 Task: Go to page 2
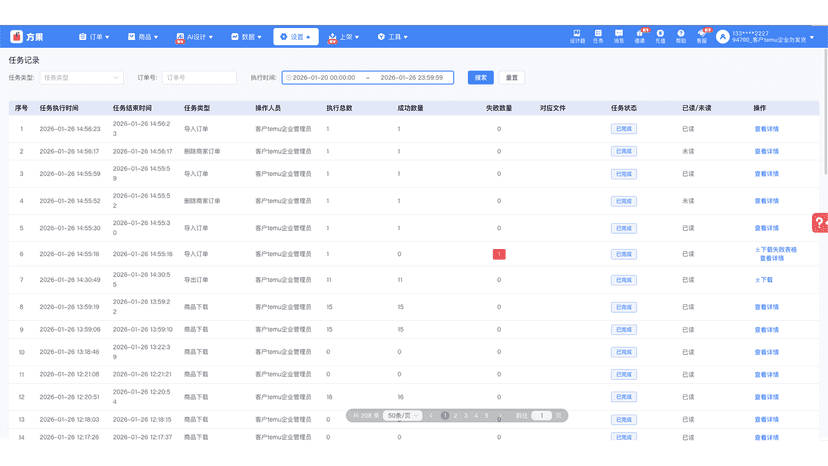455,416
